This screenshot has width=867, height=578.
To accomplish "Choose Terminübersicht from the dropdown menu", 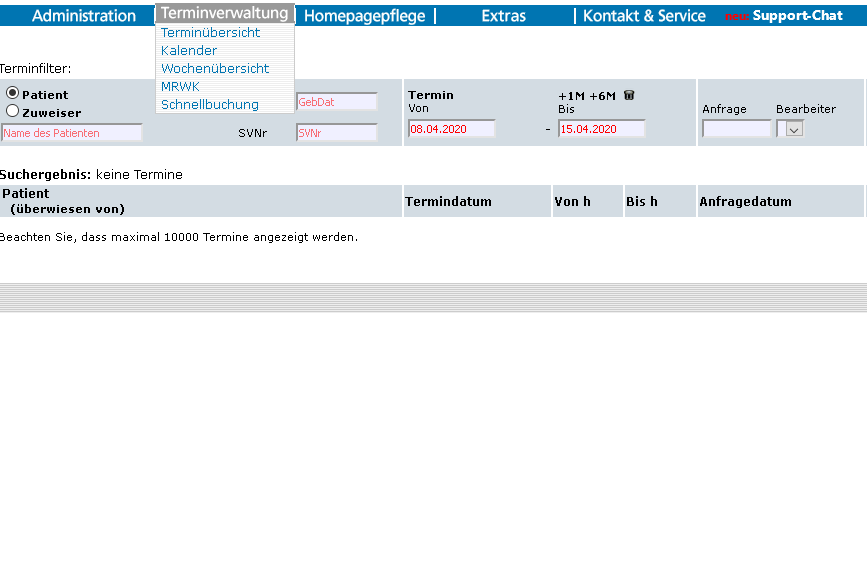I will tap(210, 33).
